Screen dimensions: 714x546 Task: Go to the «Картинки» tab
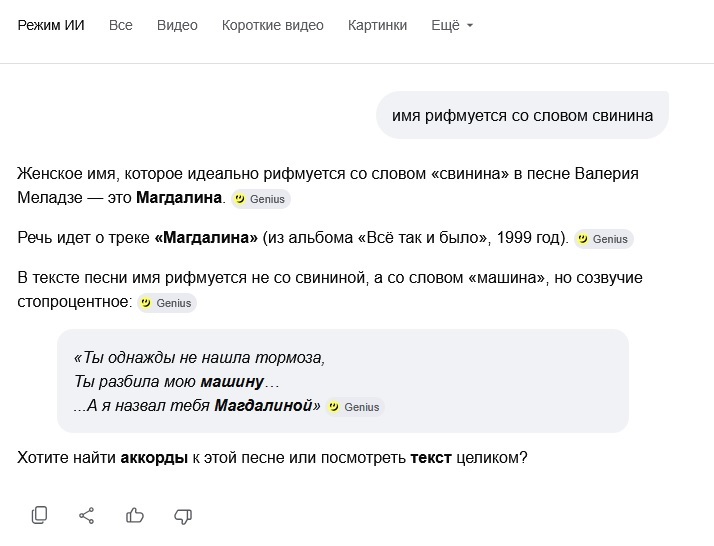(377, 25)
